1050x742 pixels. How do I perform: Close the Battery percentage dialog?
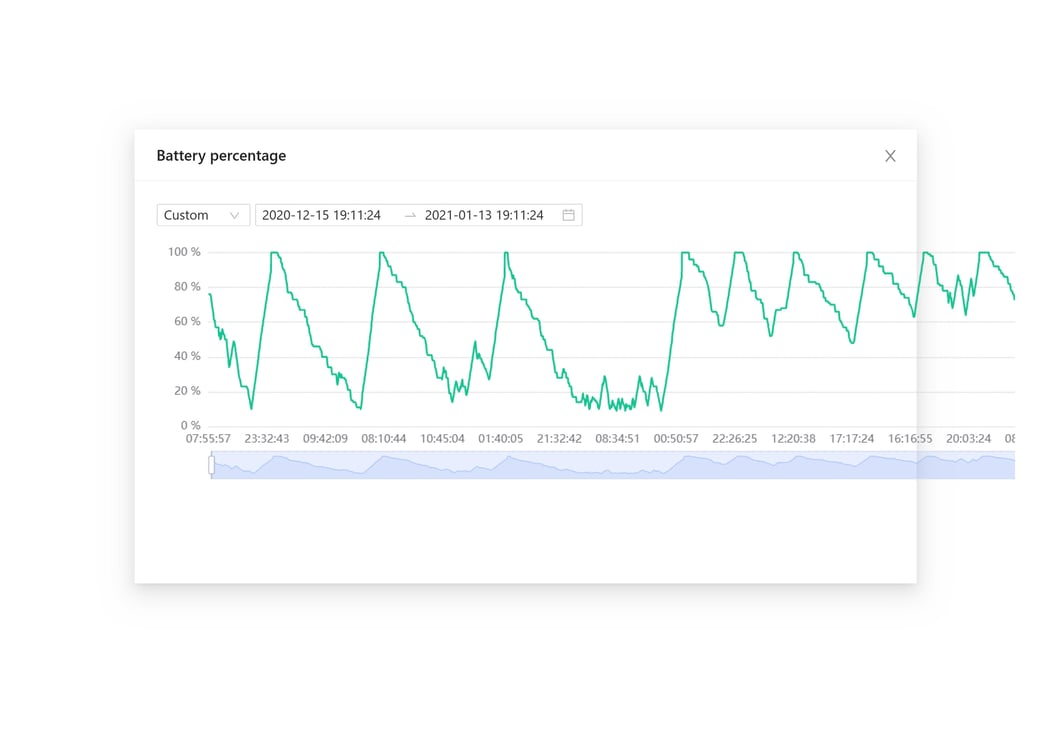[890, 156]
